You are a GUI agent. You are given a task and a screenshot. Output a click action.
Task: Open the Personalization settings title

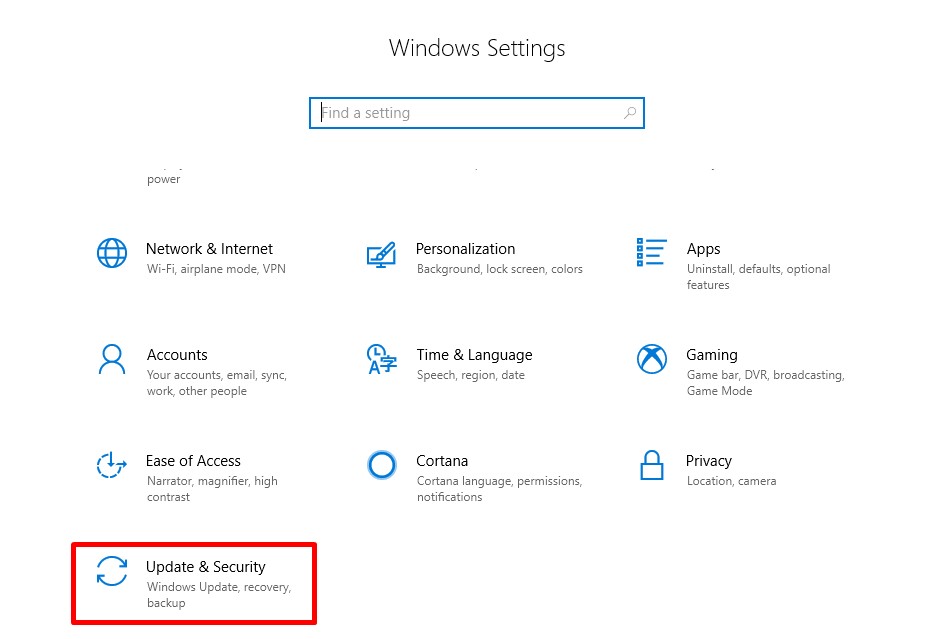pyautogui.click(x=465, y=249)
